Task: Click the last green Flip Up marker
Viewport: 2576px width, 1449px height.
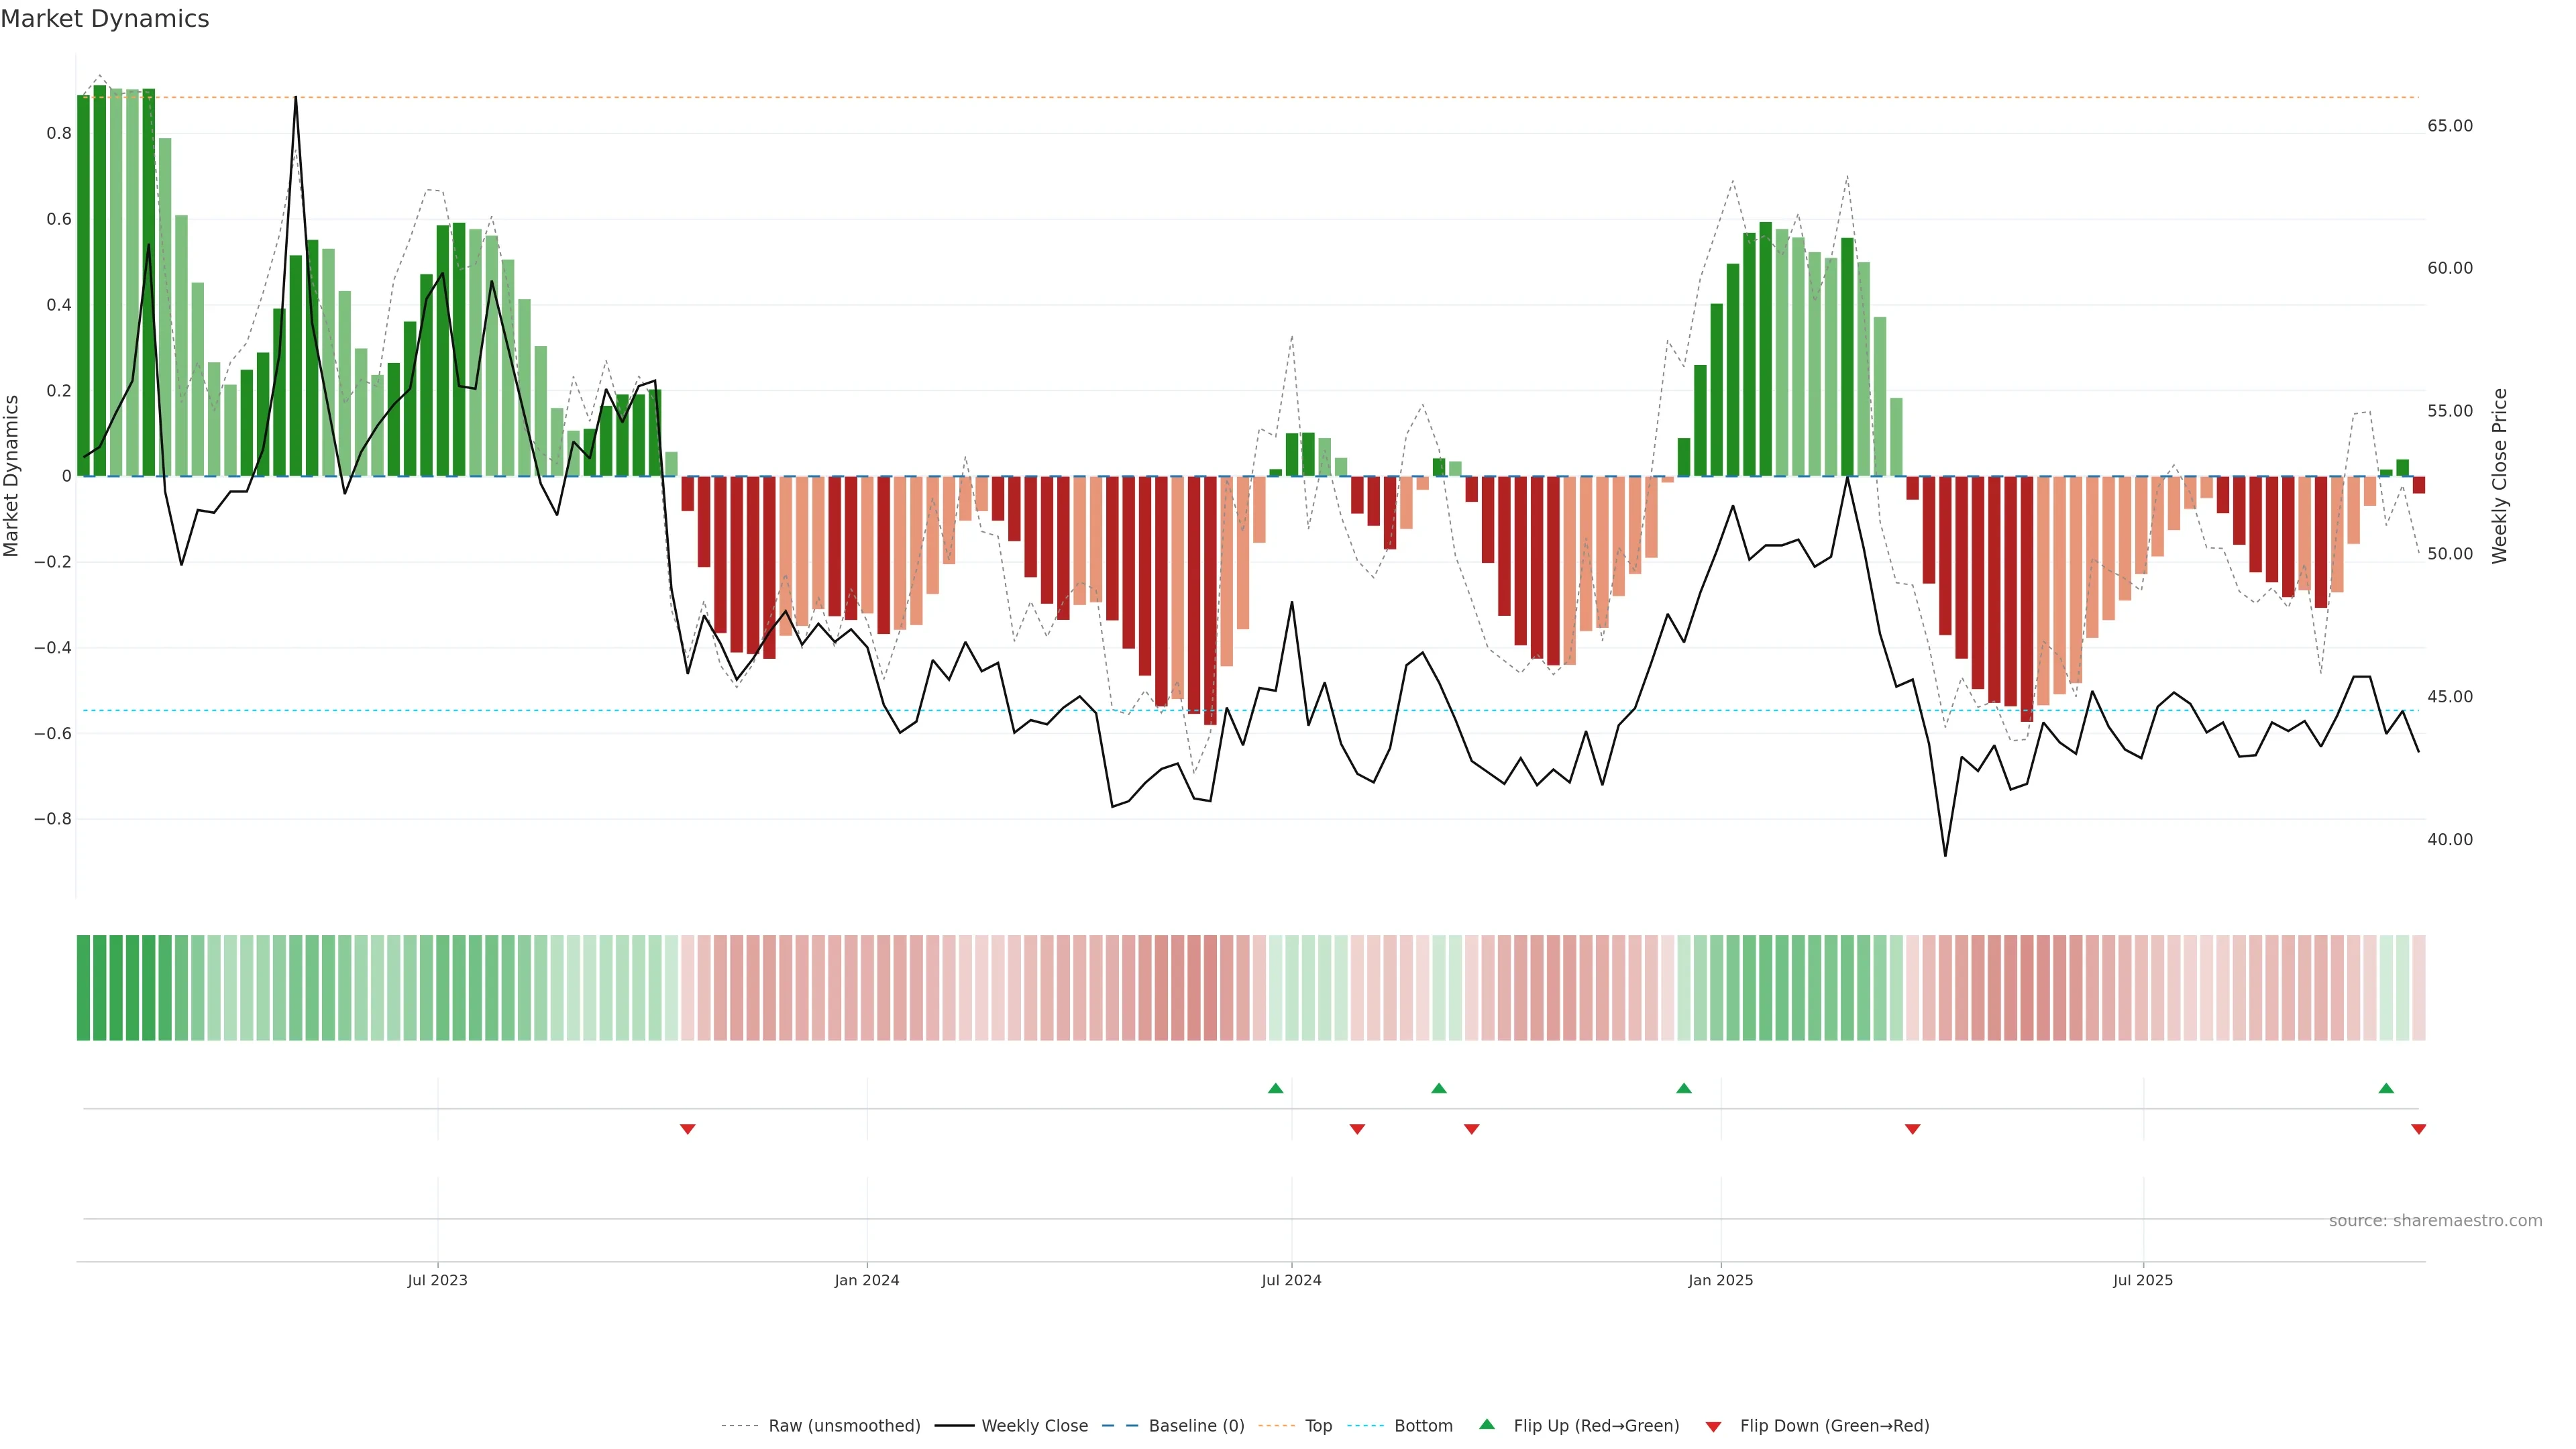Action: click(2386, 1088)
